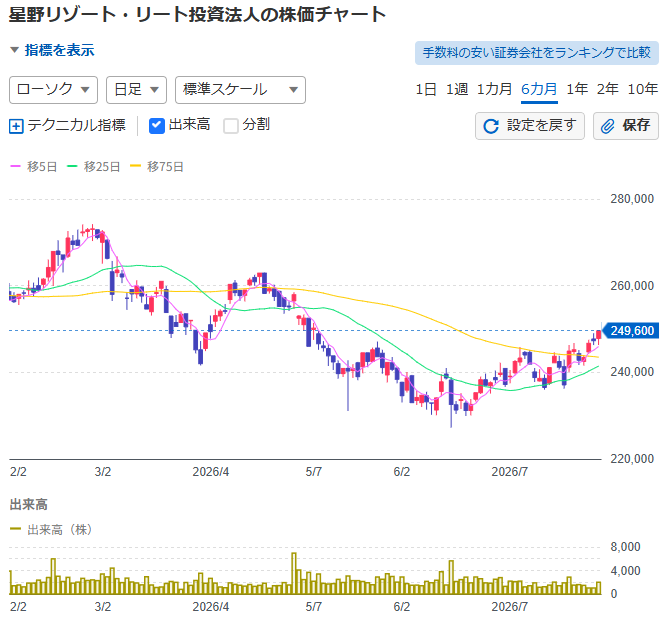Click the 8,000 volume axis label
This screenshot has width=668, height=619.
point(625,547)
